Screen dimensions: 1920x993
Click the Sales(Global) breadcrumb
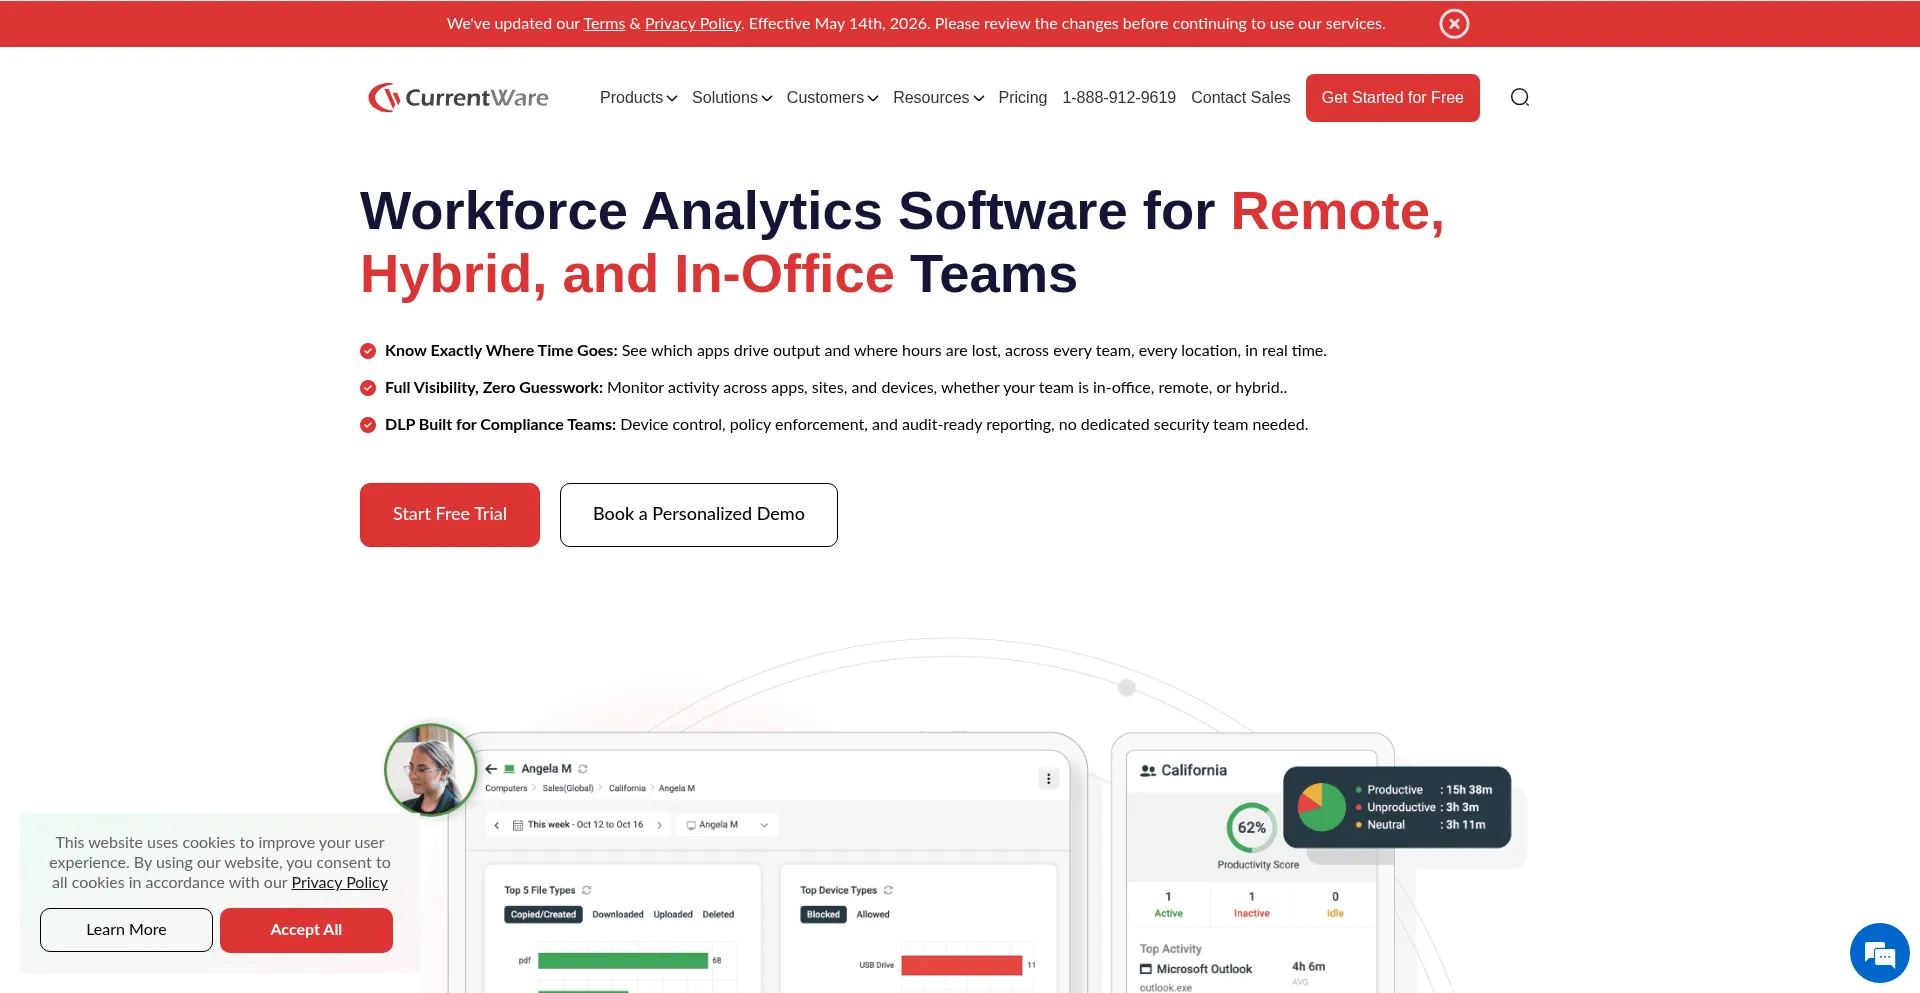(568, 788)
